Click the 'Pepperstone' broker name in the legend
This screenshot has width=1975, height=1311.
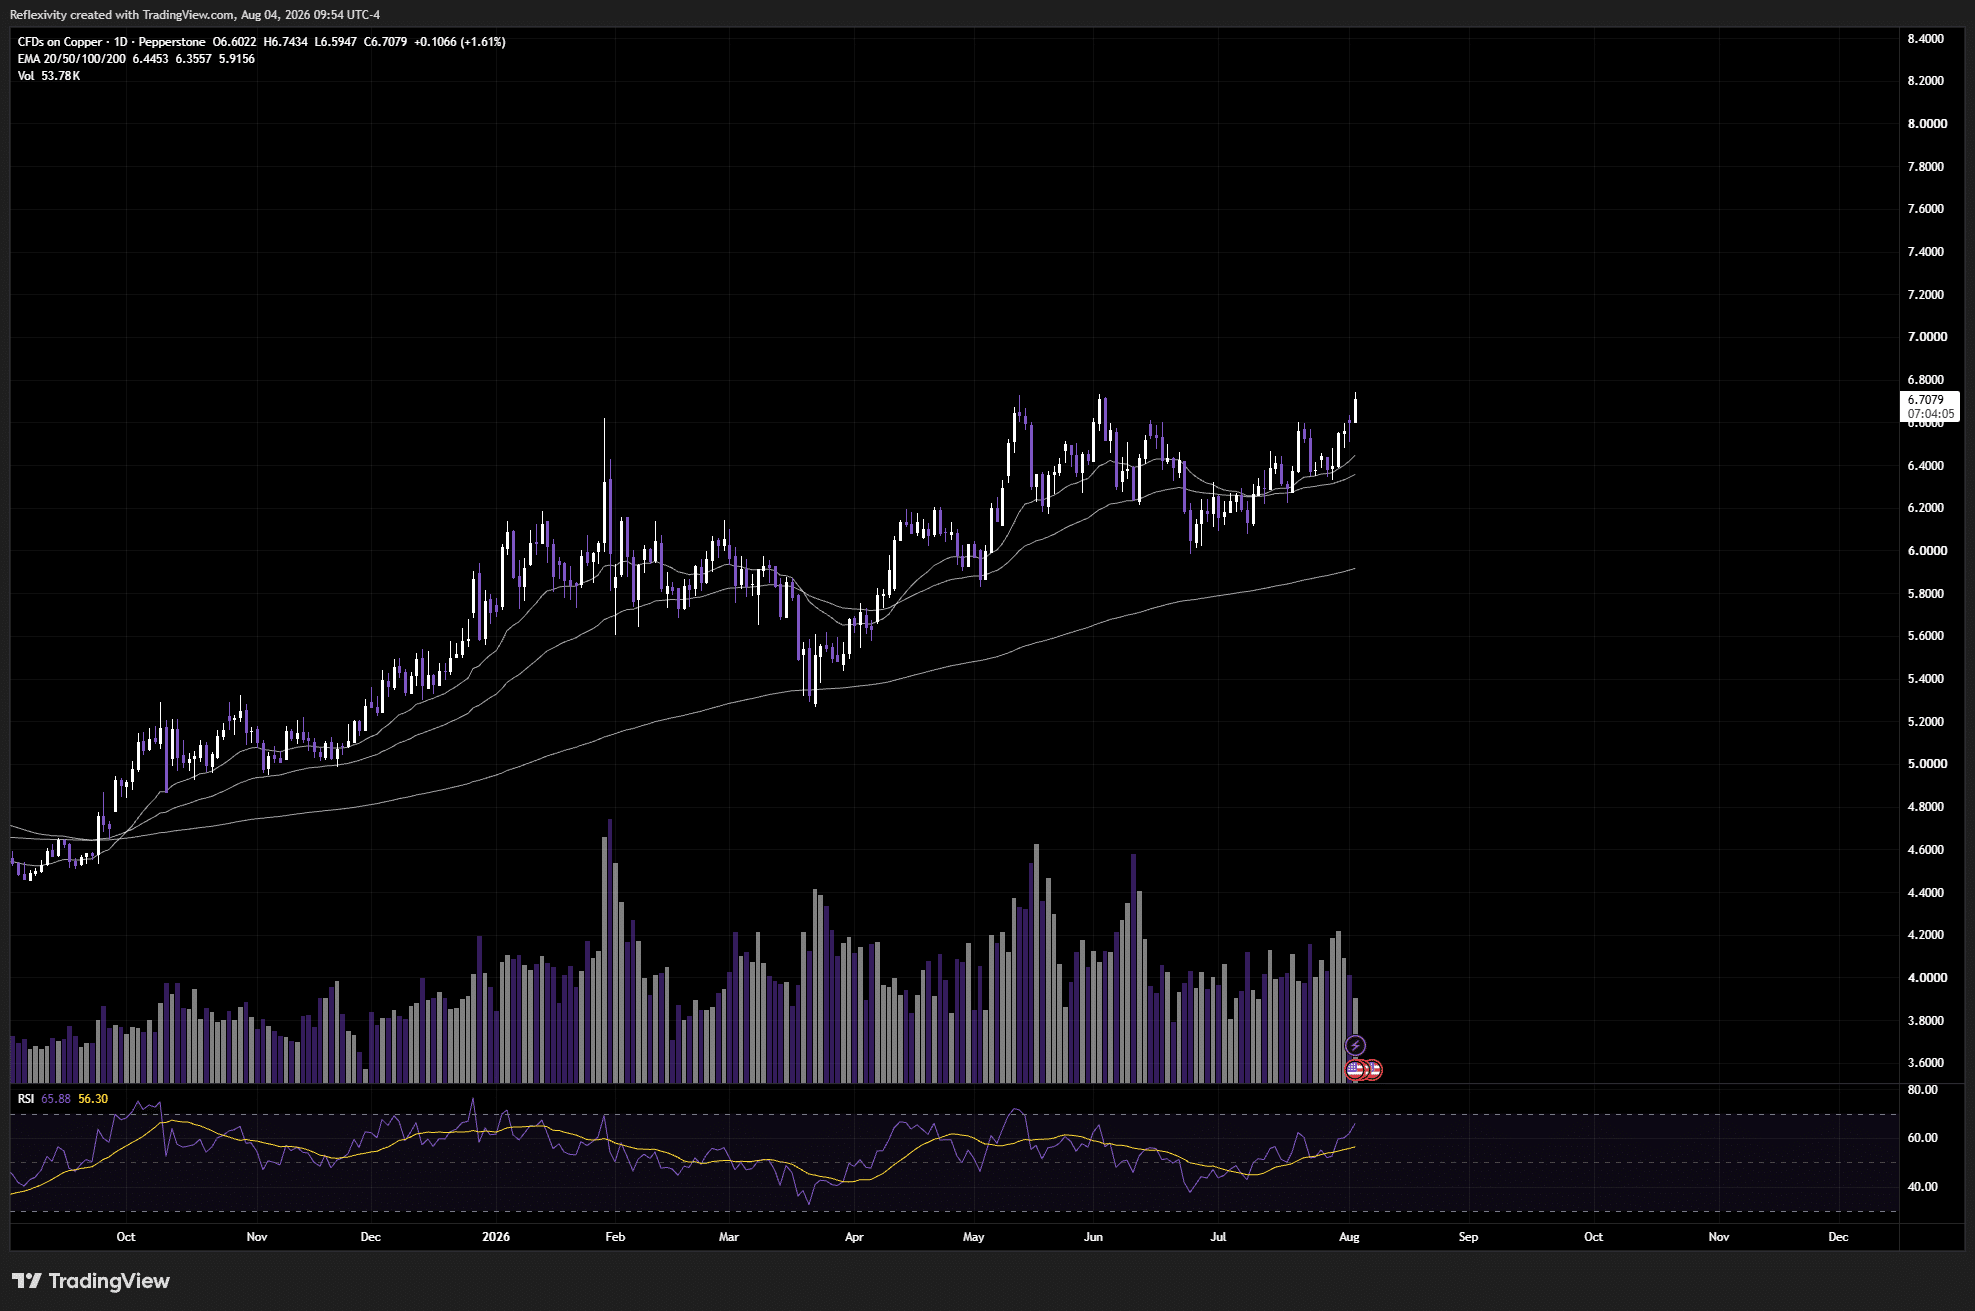(172, 42)
